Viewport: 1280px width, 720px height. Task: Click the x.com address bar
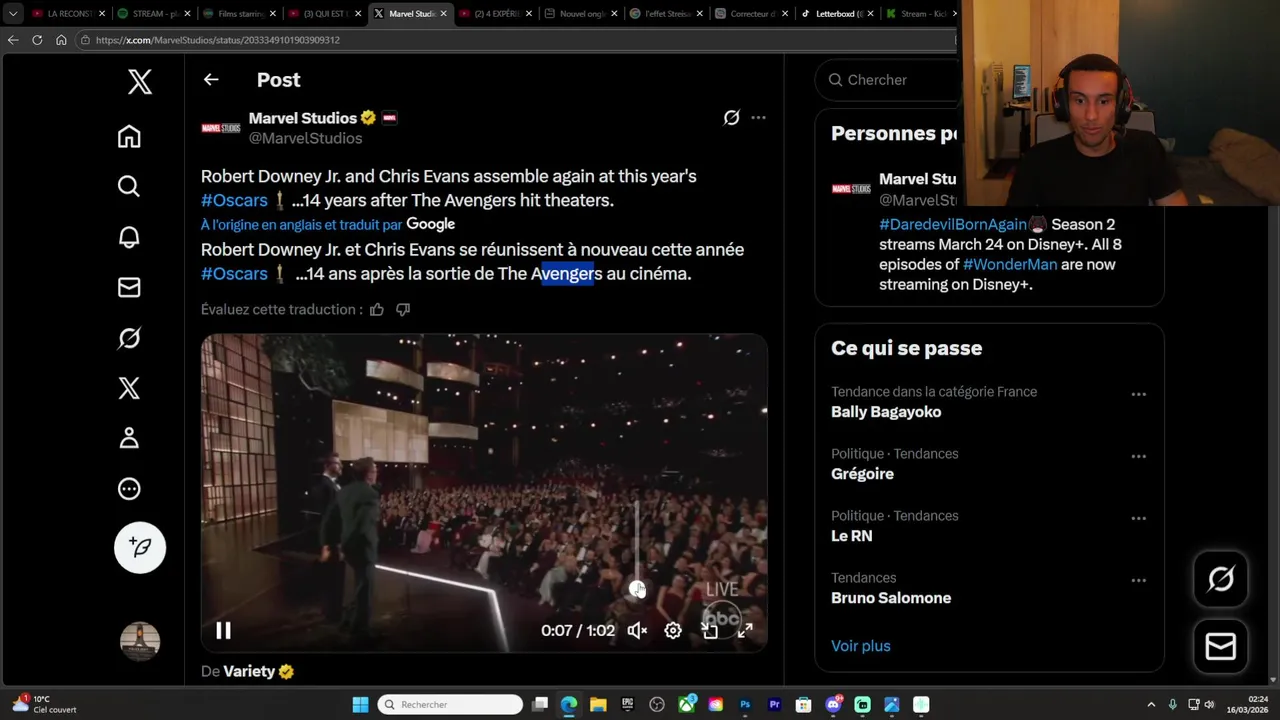[515, 40]
